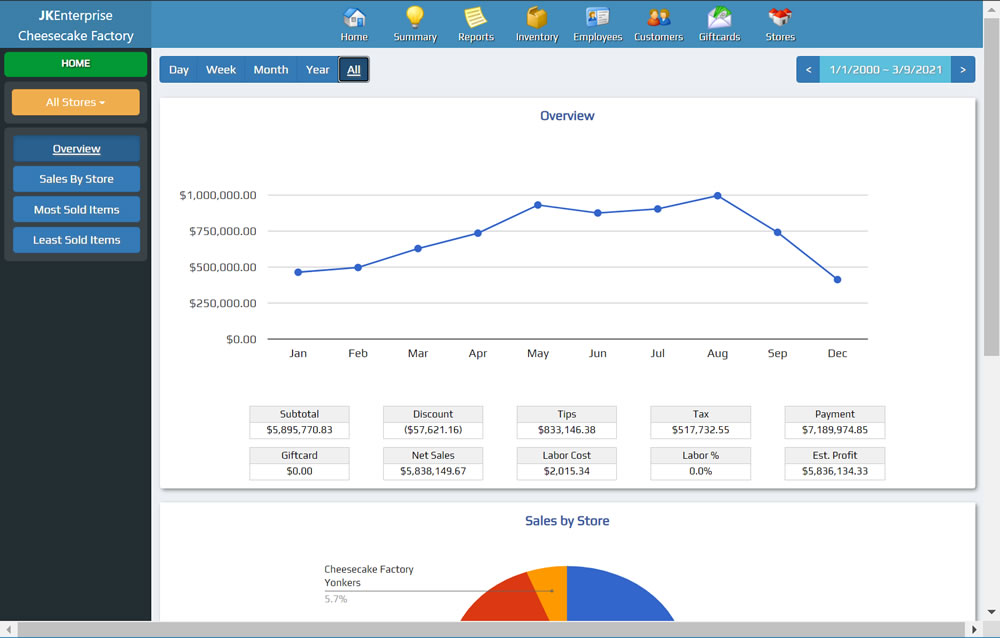This screenshot has height=638, width=1000.
Task: Click the orange pie chart slice
Action: coord(552,593)
